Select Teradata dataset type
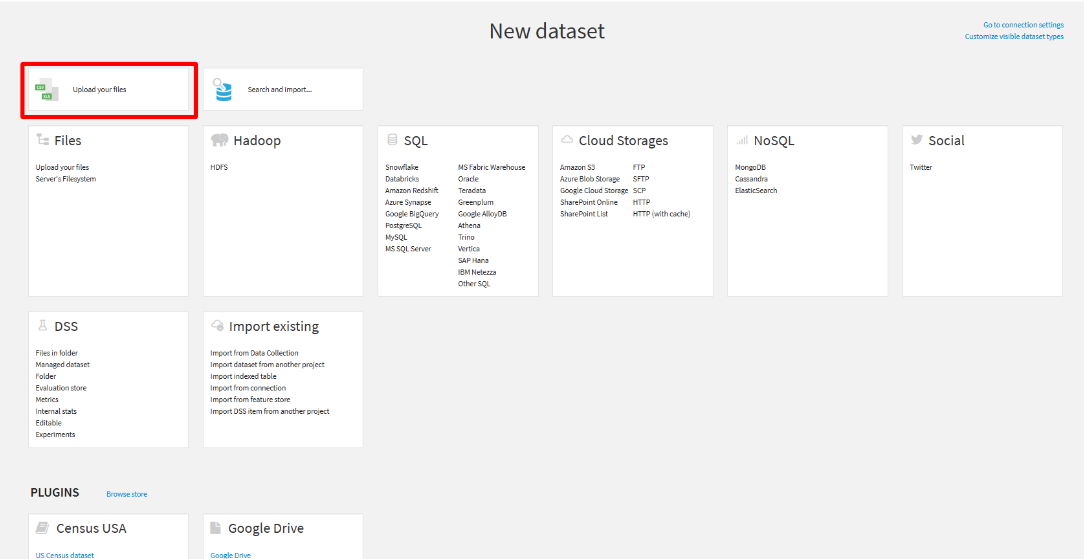 (x=471, y=191)
